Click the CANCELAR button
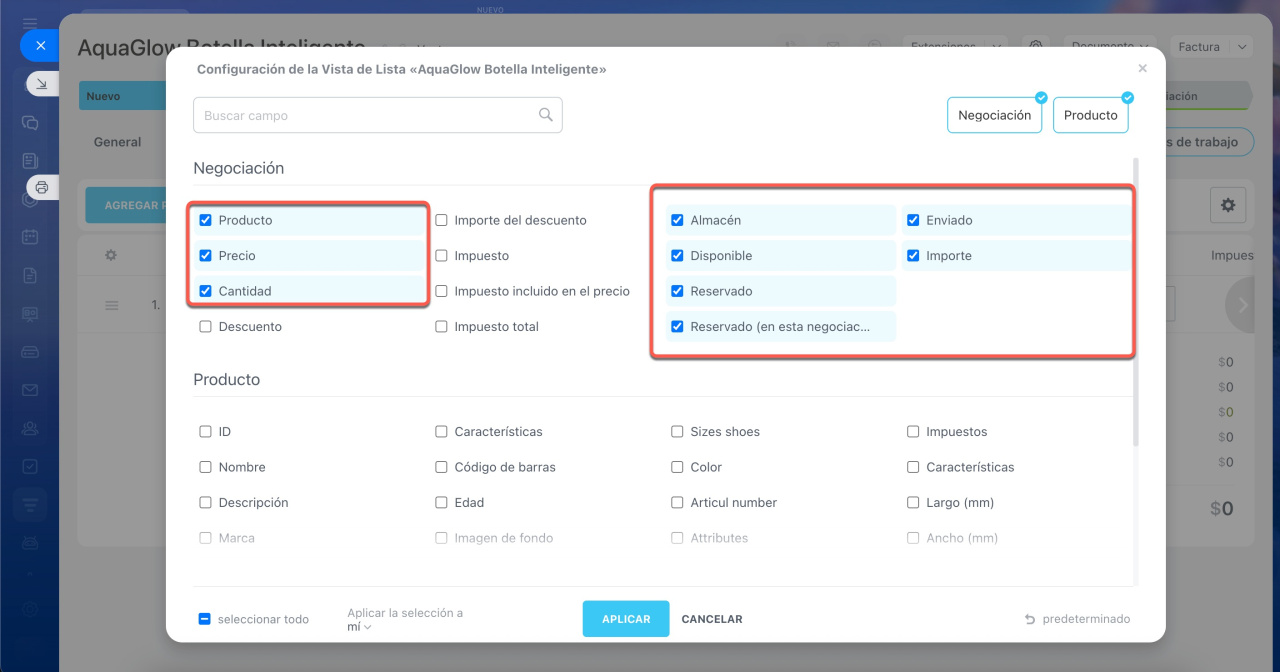The width and height of the screenshot is (1280, 672). pos(712,619)
